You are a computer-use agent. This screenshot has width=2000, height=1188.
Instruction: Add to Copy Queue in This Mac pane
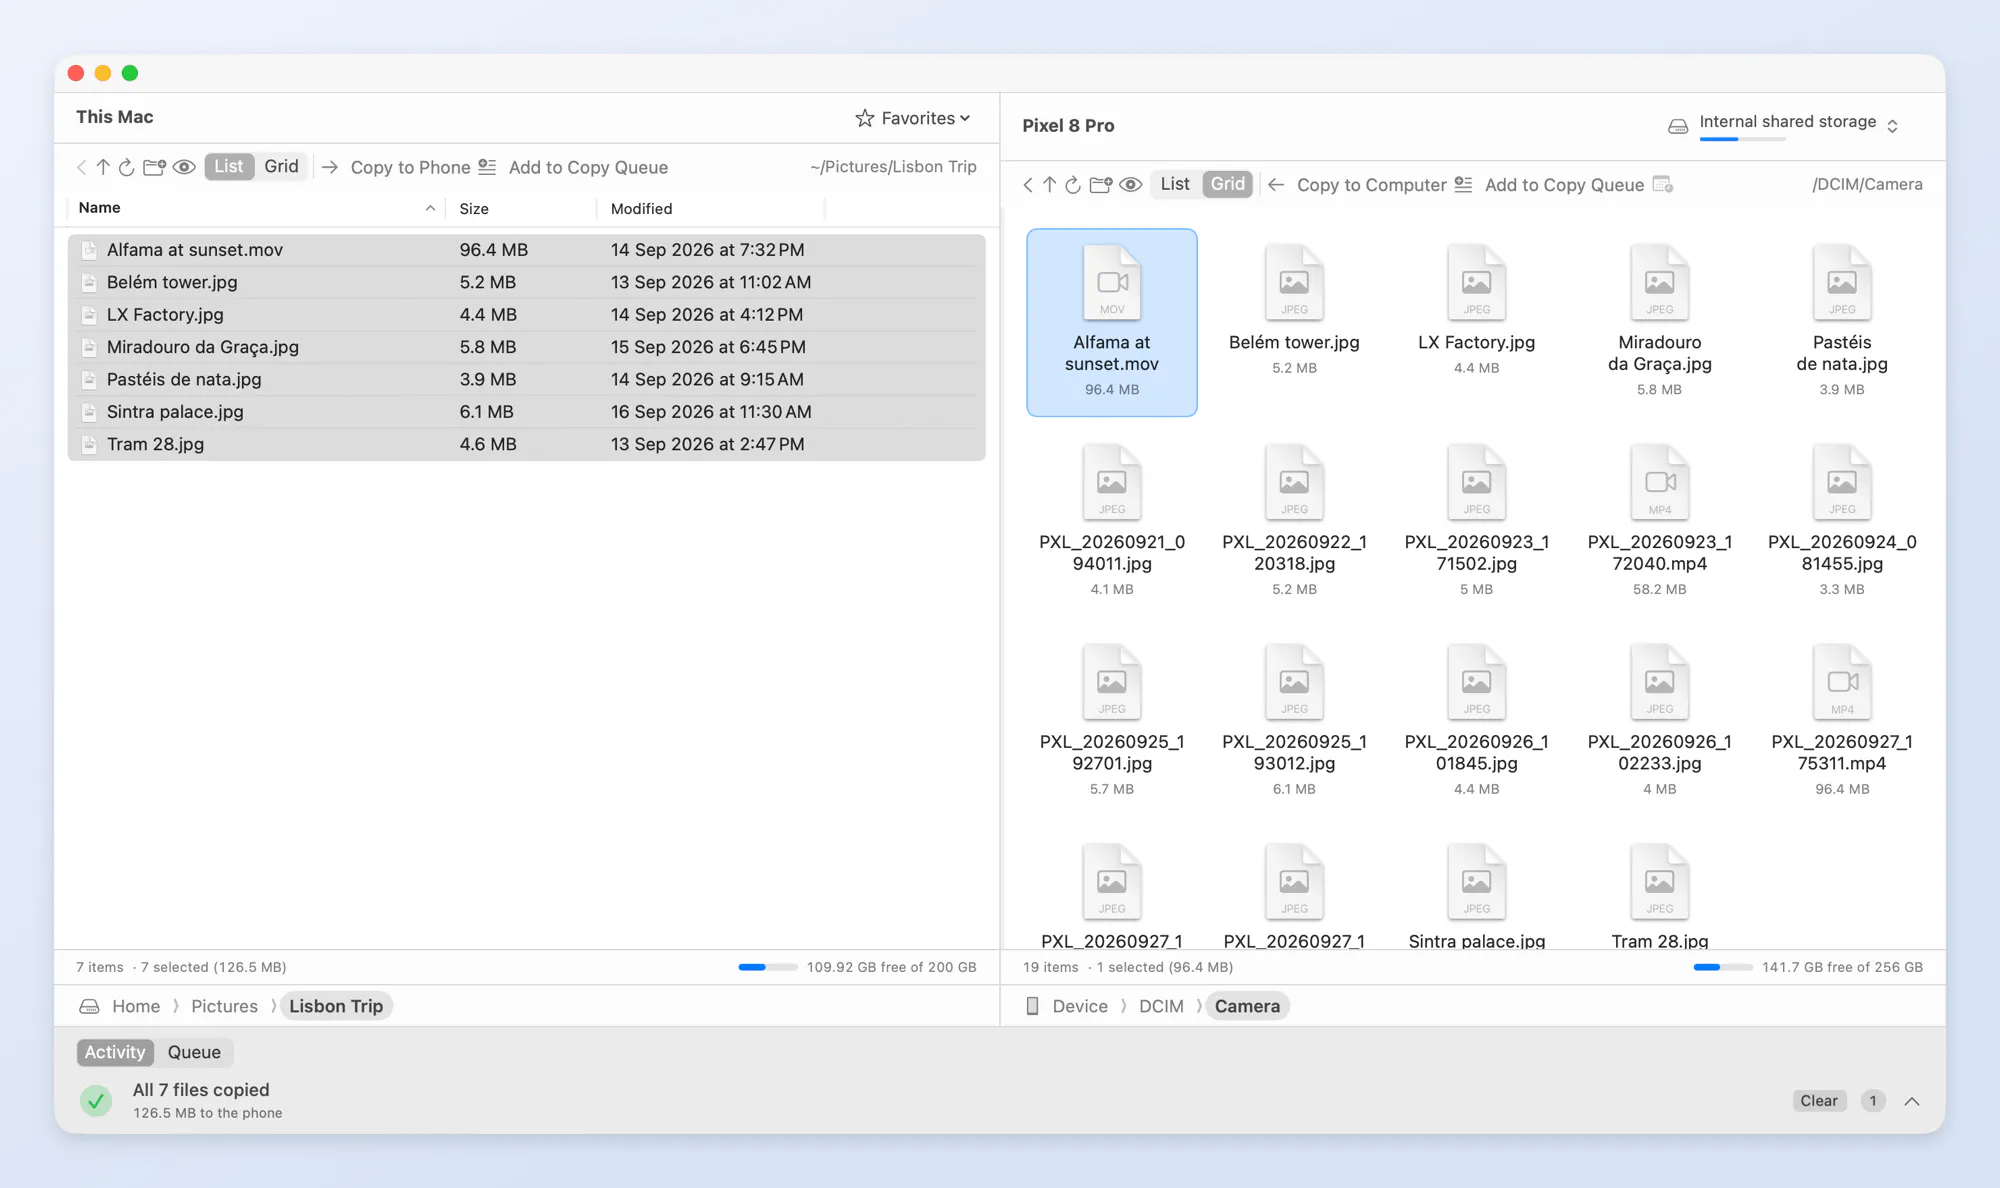[x=573, y=167]
